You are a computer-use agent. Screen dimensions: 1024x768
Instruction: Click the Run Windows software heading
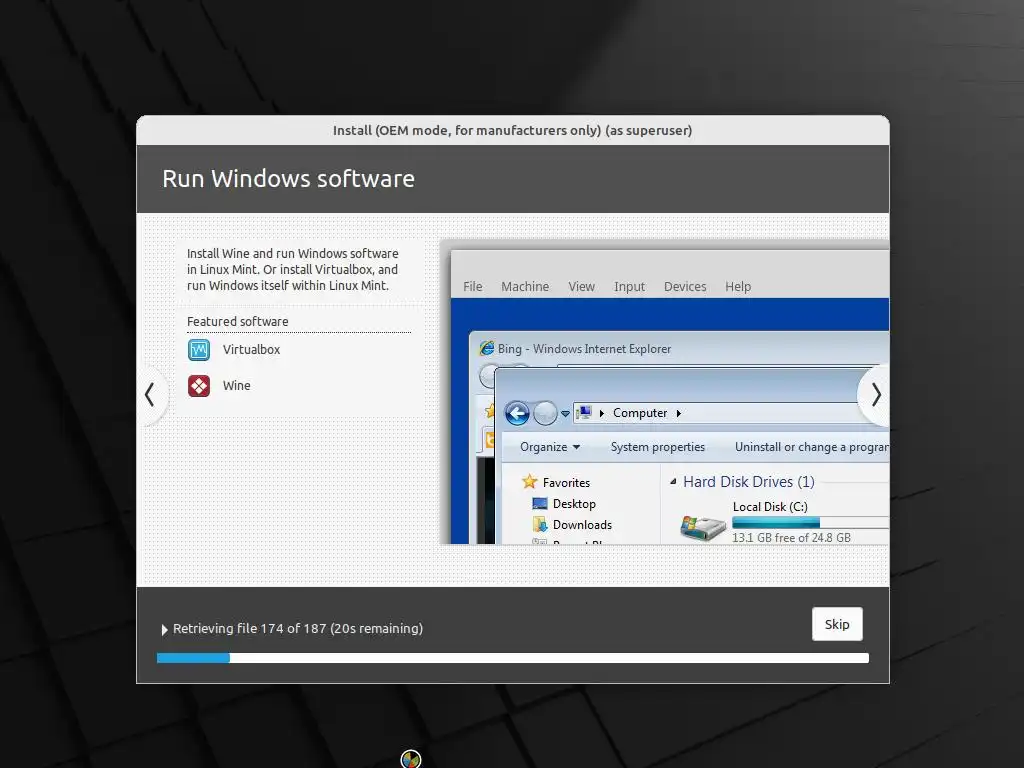[x=288, y=178]
